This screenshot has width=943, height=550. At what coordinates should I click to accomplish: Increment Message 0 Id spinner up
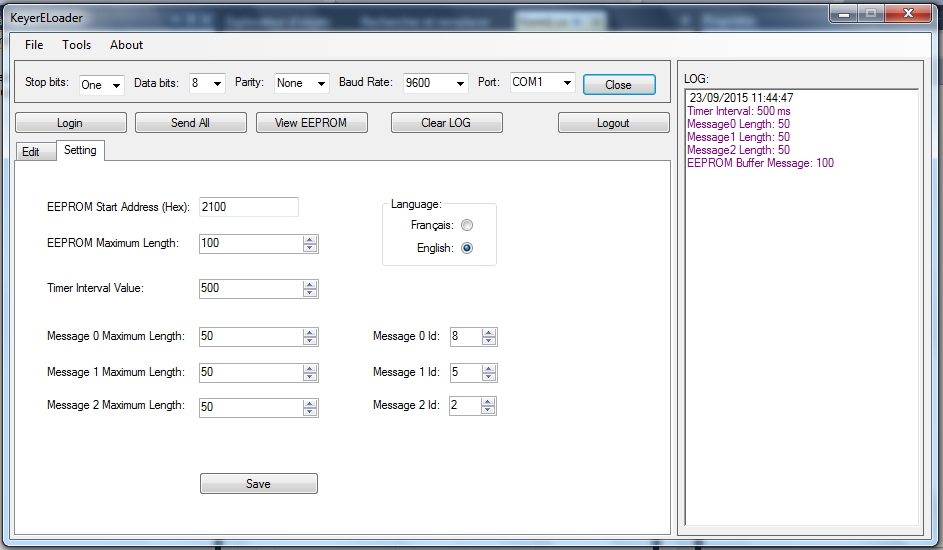tap(489, 332)
